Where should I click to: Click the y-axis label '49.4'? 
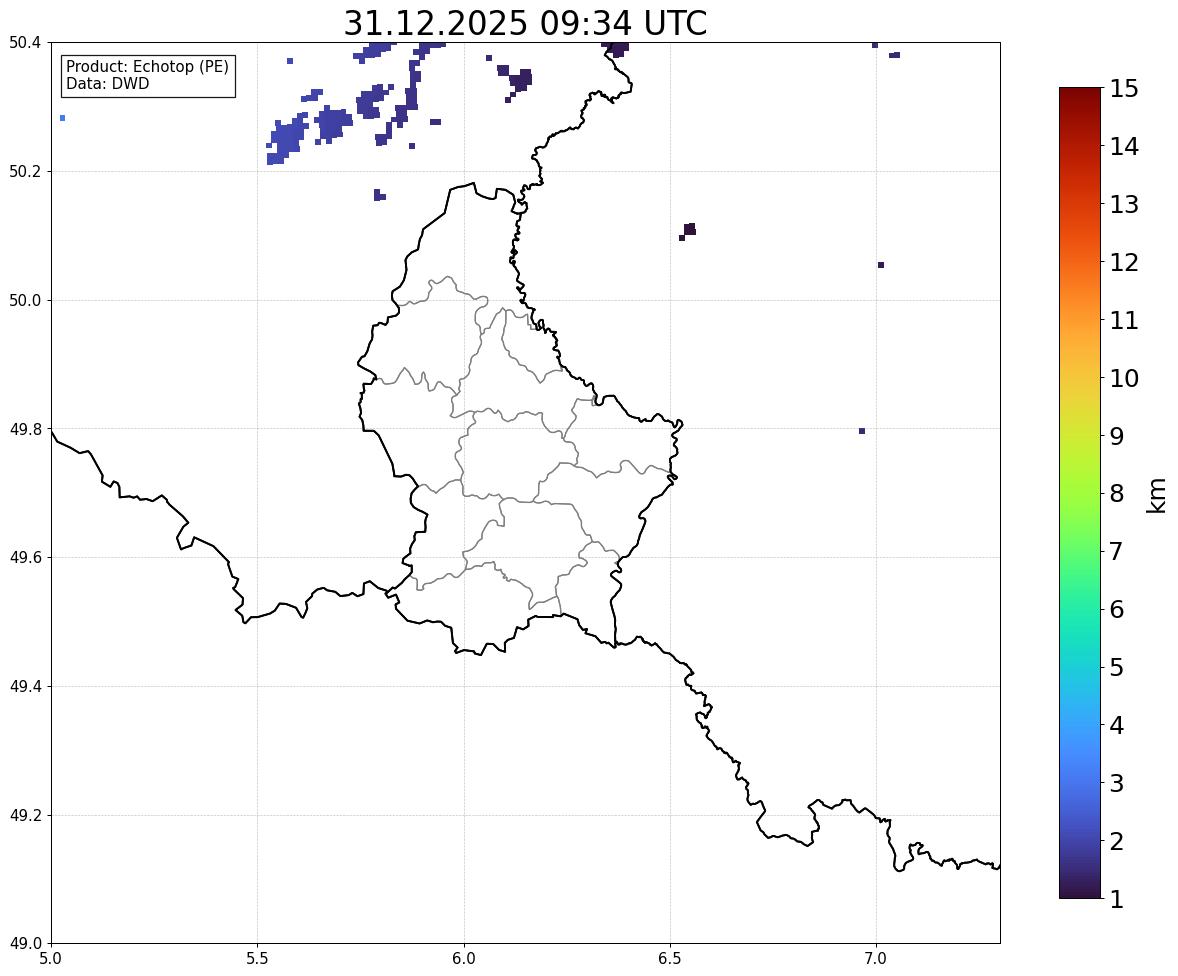(25, 686)
